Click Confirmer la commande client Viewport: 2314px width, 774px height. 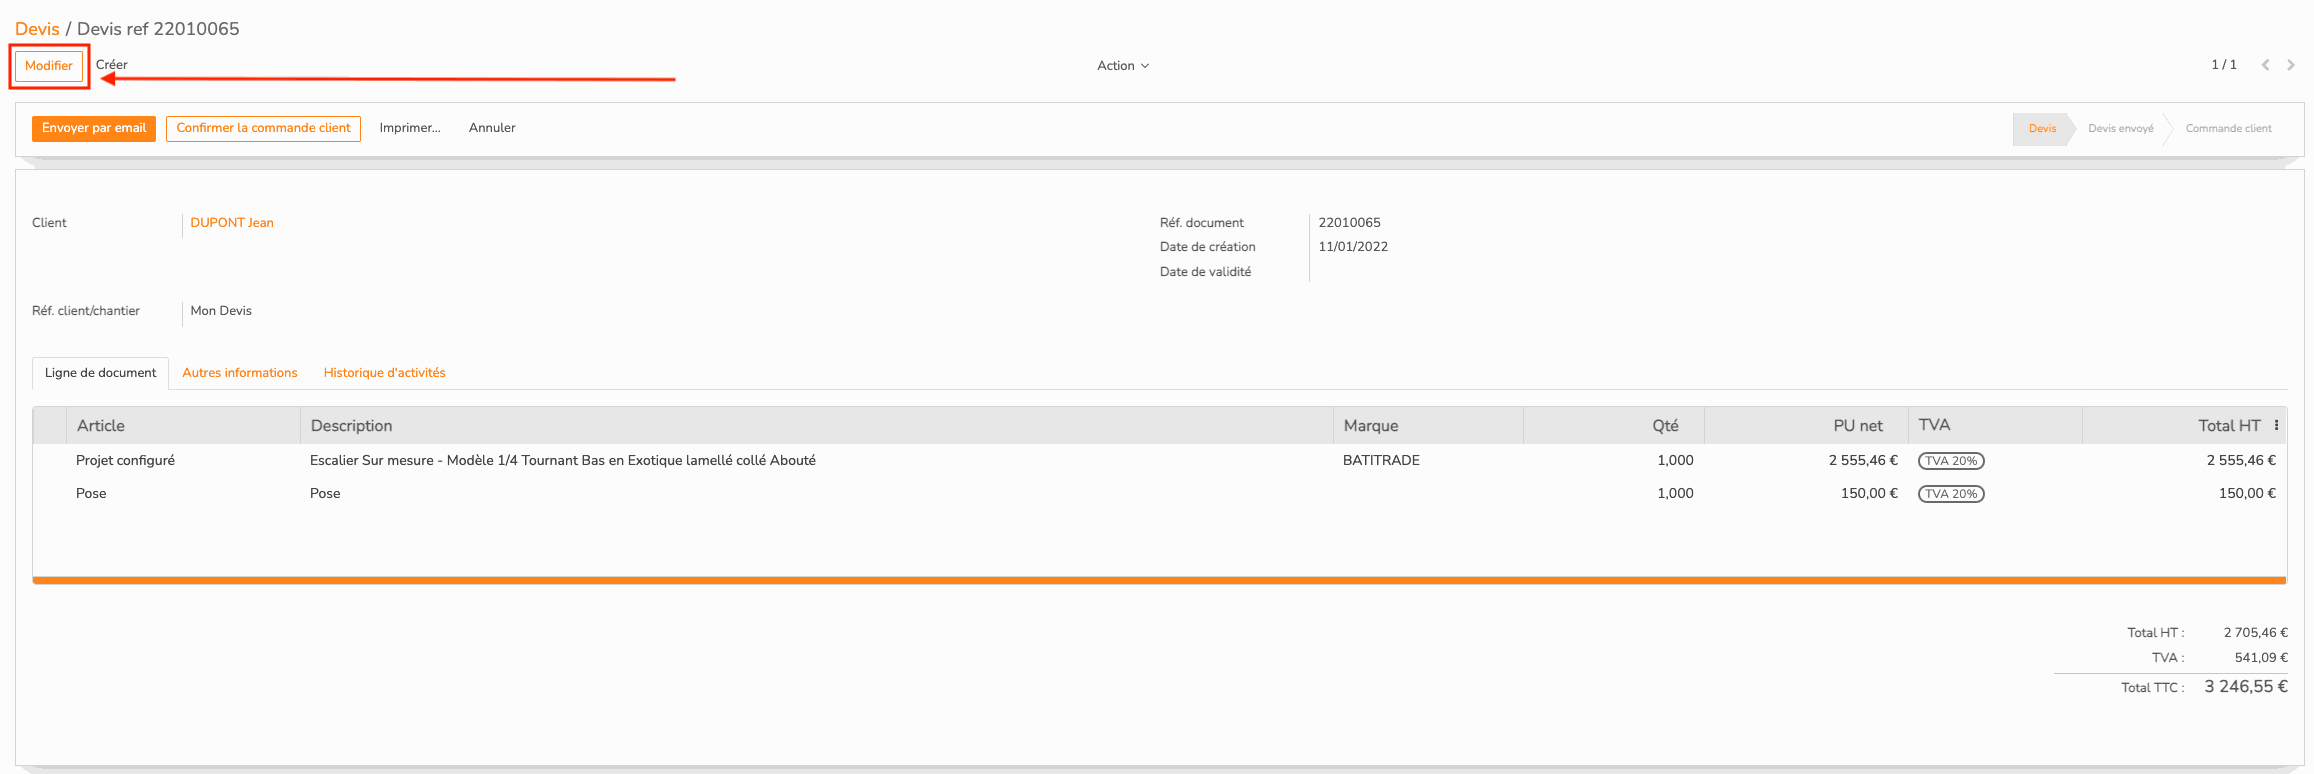click(x=263, y=128)
